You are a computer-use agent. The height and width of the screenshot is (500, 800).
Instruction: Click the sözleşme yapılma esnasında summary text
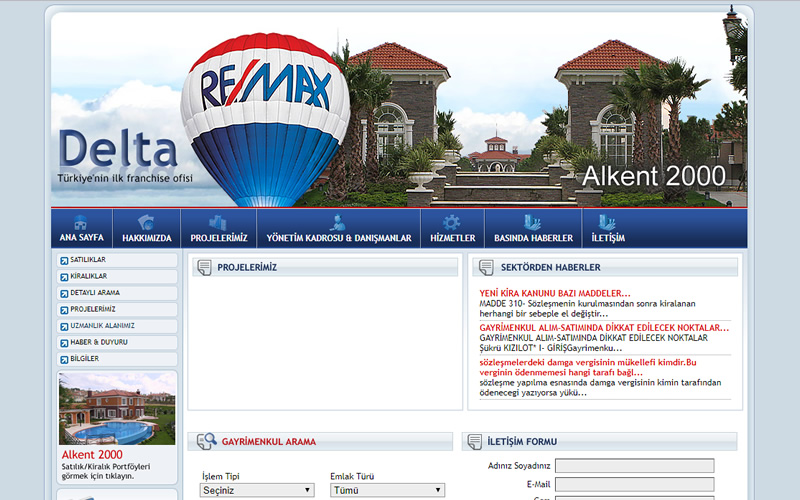[600, 388]
